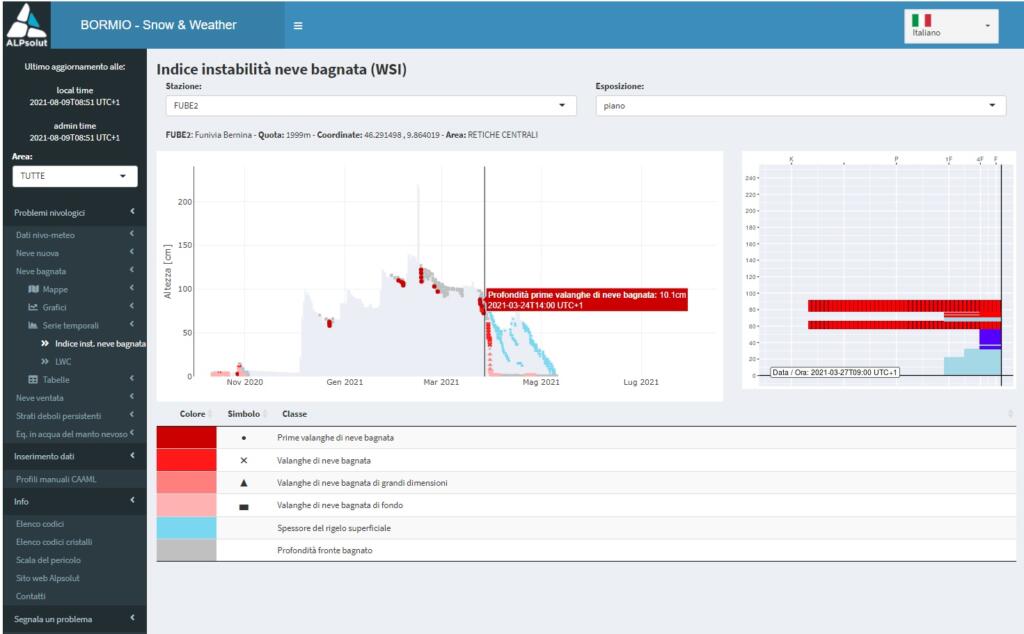The image size is (1024, 634).
Task: Click the ALPsolut logo
Action: click(x=26, y=25)
